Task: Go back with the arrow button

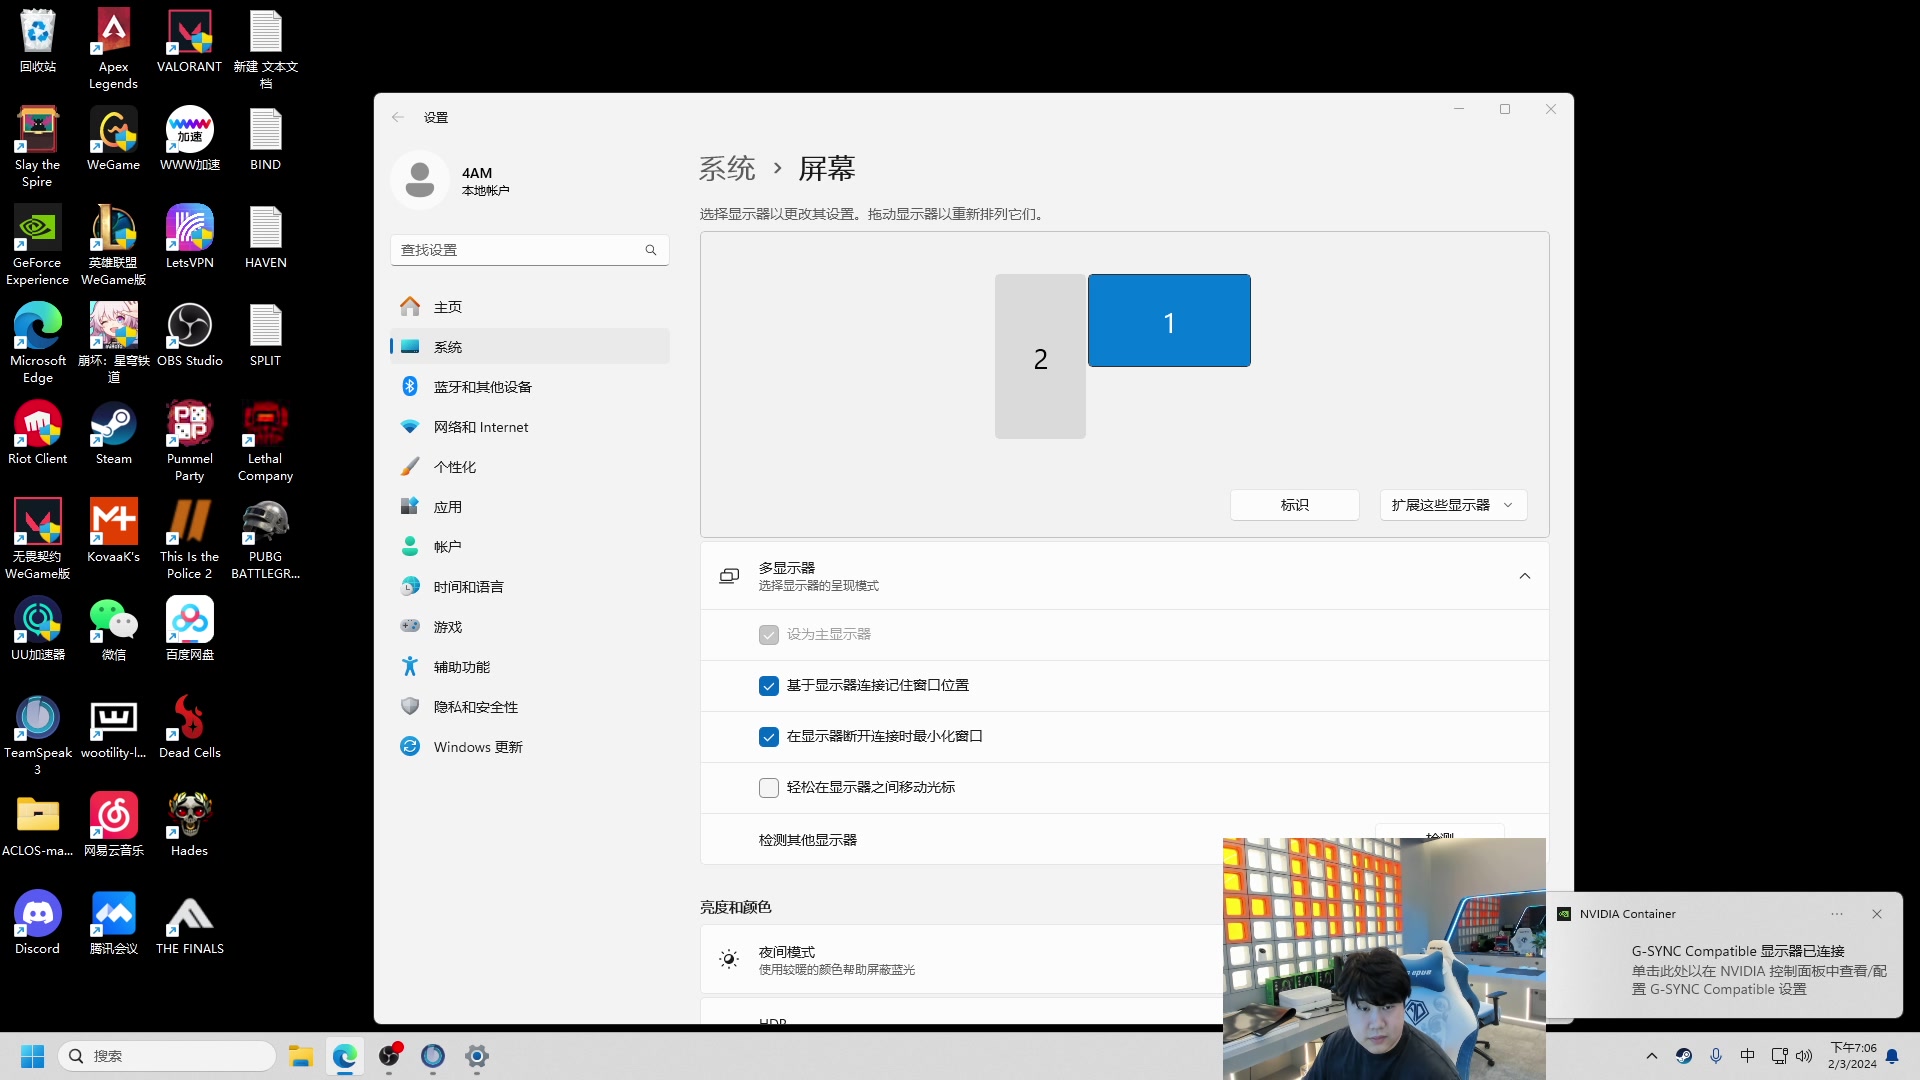Action: 398,117
